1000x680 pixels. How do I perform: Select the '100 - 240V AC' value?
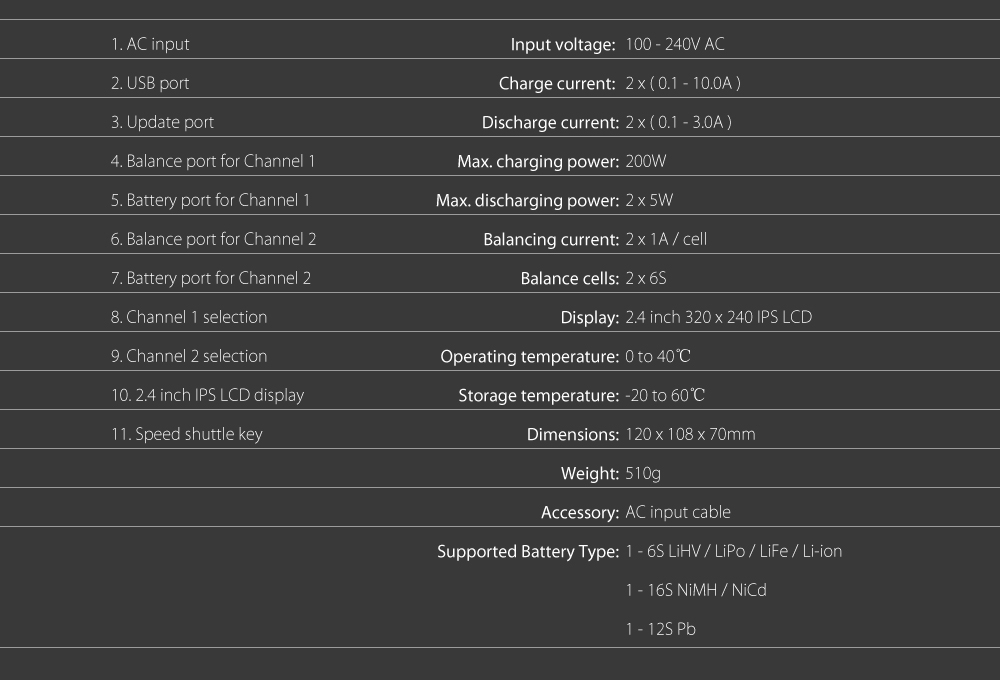click(x=675, y=44)
